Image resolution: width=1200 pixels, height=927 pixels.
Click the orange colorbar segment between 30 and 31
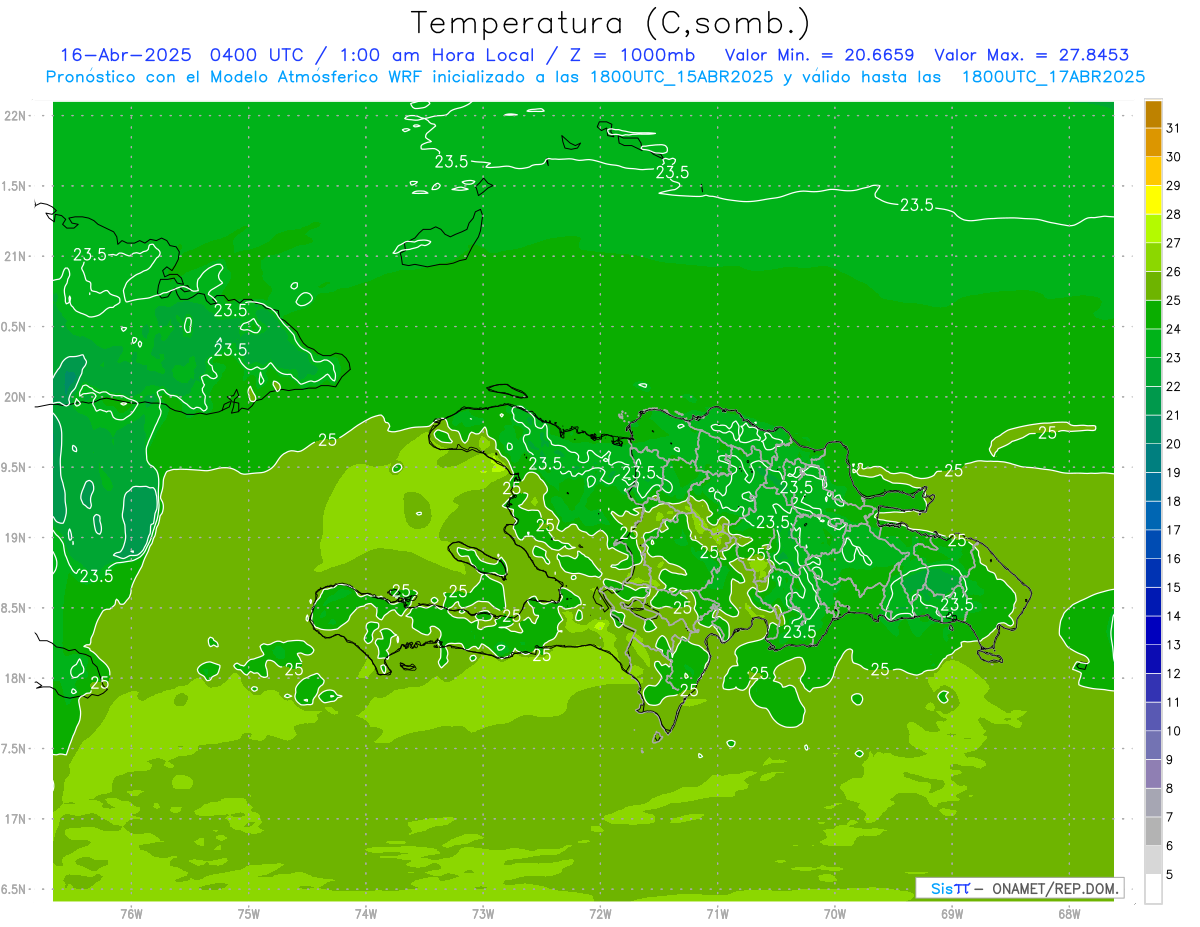(x=1153, y=143)
